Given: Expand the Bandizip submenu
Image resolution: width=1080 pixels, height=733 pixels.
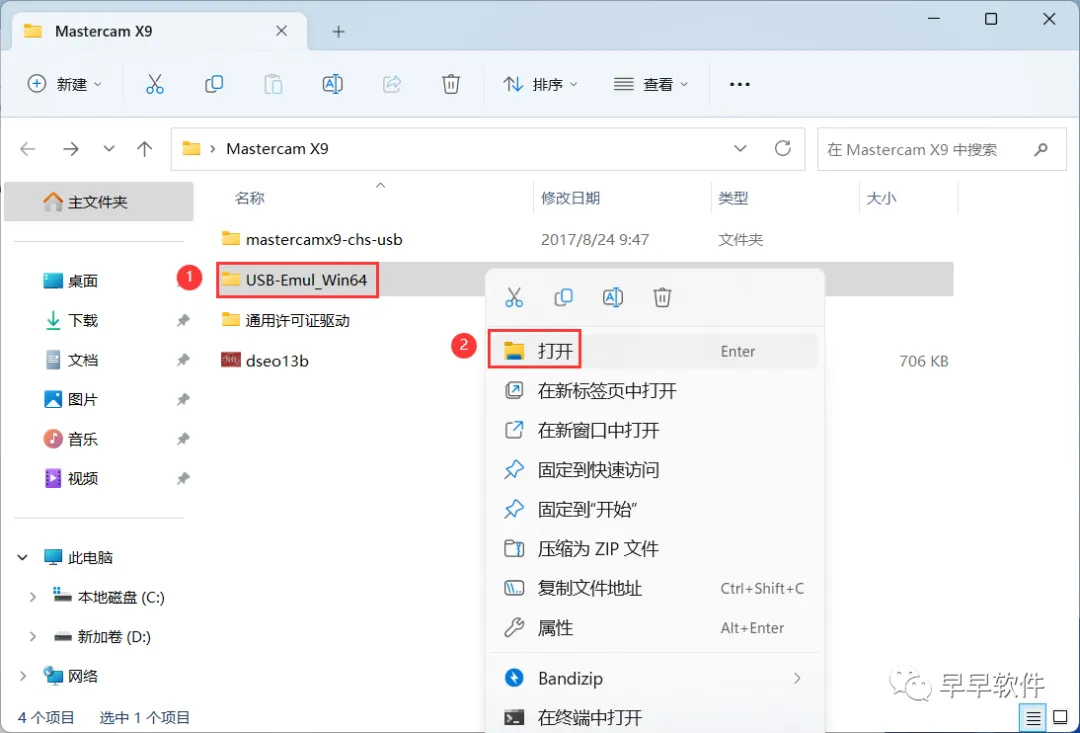Looking at the screenshot, I should pyautogui.click(x=797, y=679).
